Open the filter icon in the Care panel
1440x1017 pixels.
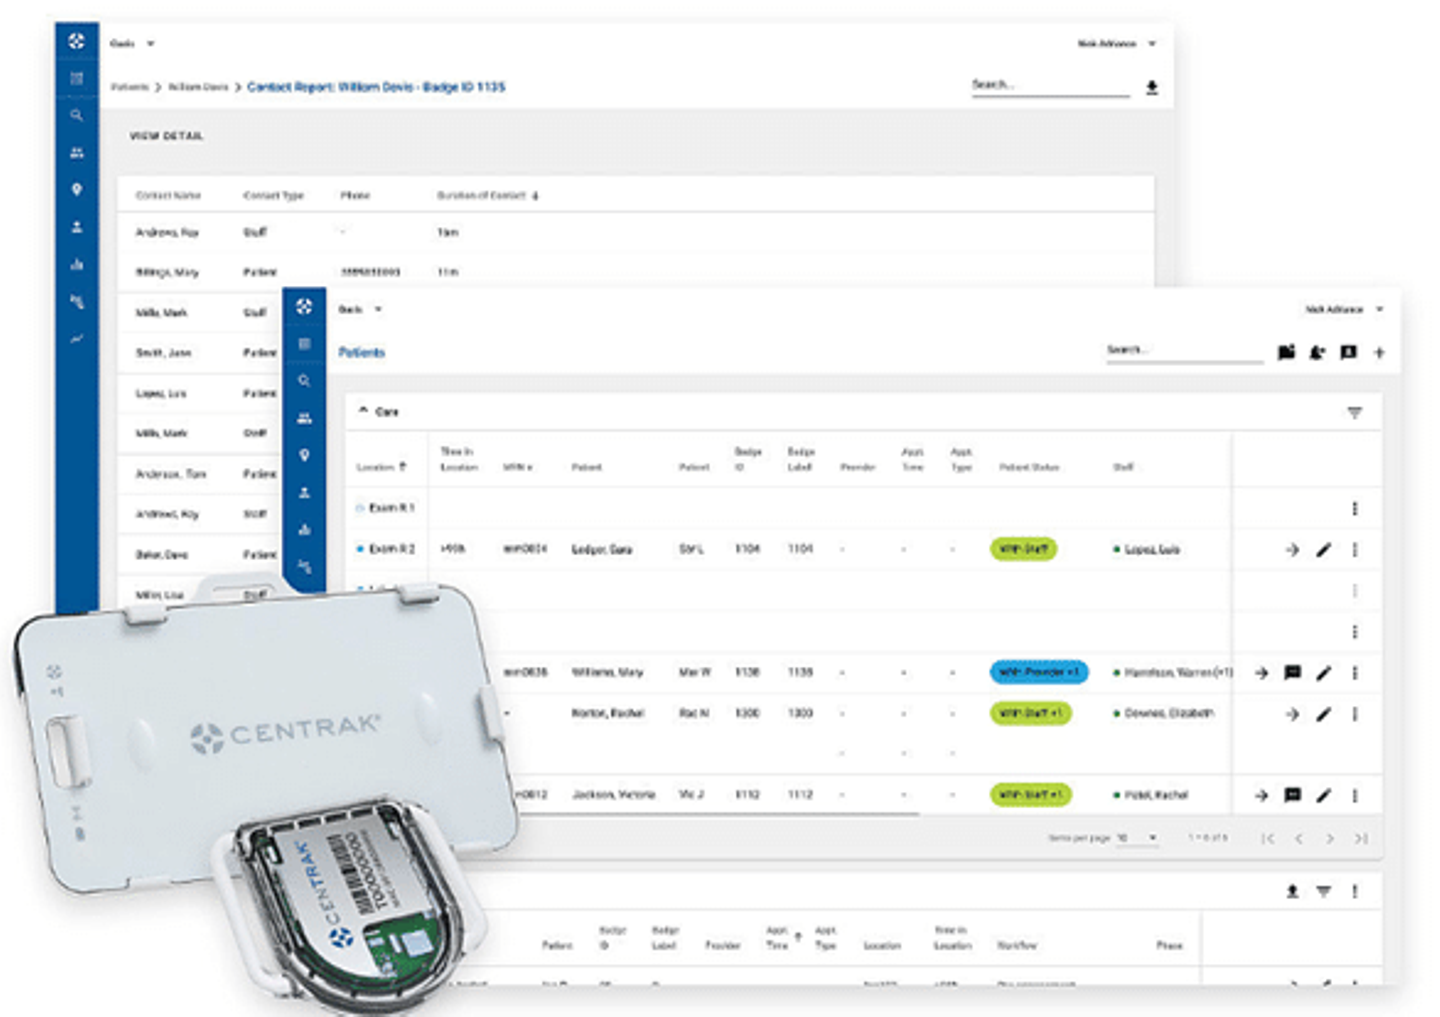coord(1354,412)
